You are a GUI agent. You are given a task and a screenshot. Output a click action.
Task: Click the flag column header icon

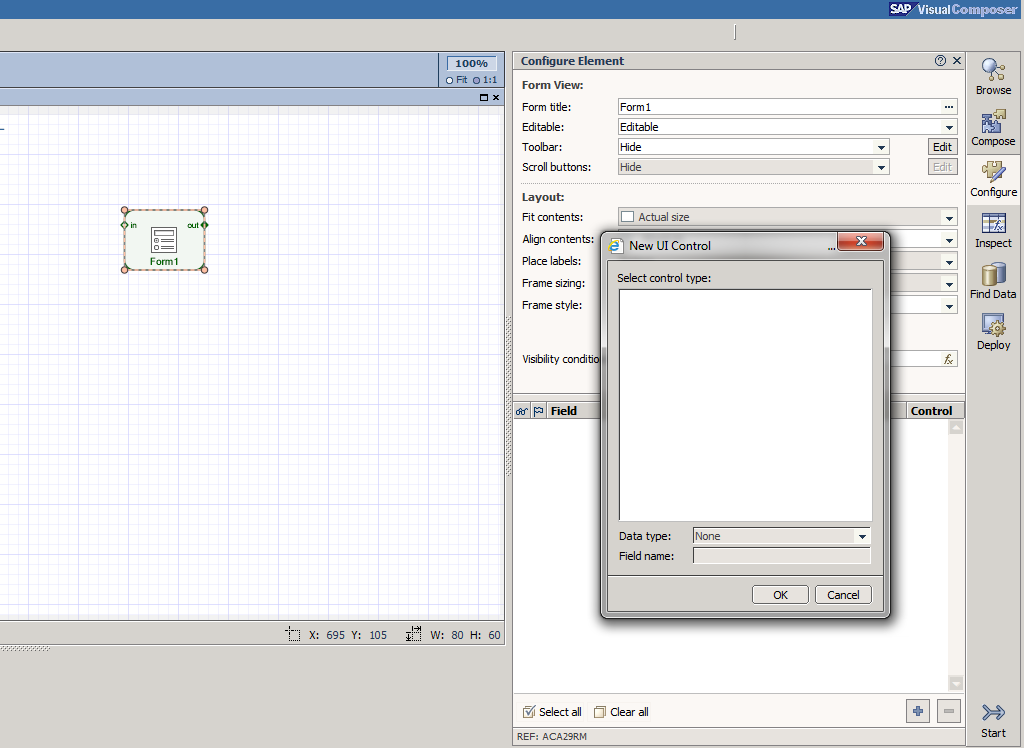coord(539,411)
